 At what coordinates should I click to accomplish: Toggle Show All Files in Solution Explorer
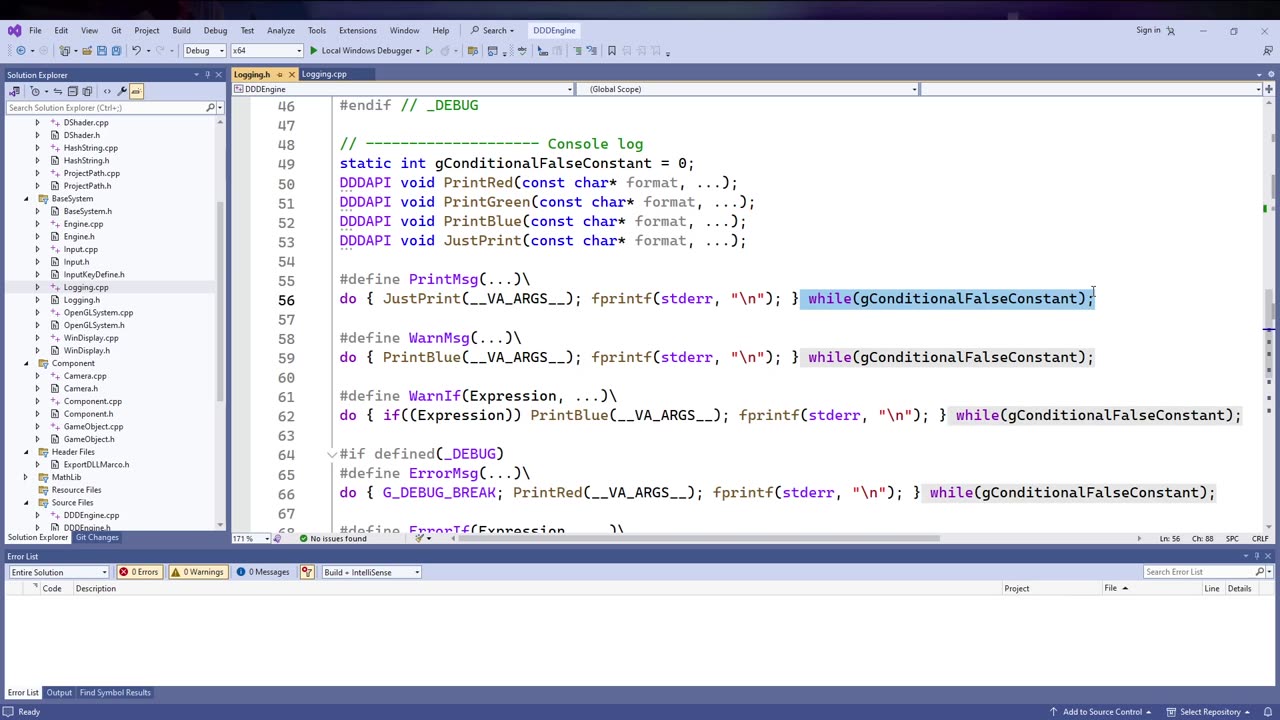click(87, 91)
